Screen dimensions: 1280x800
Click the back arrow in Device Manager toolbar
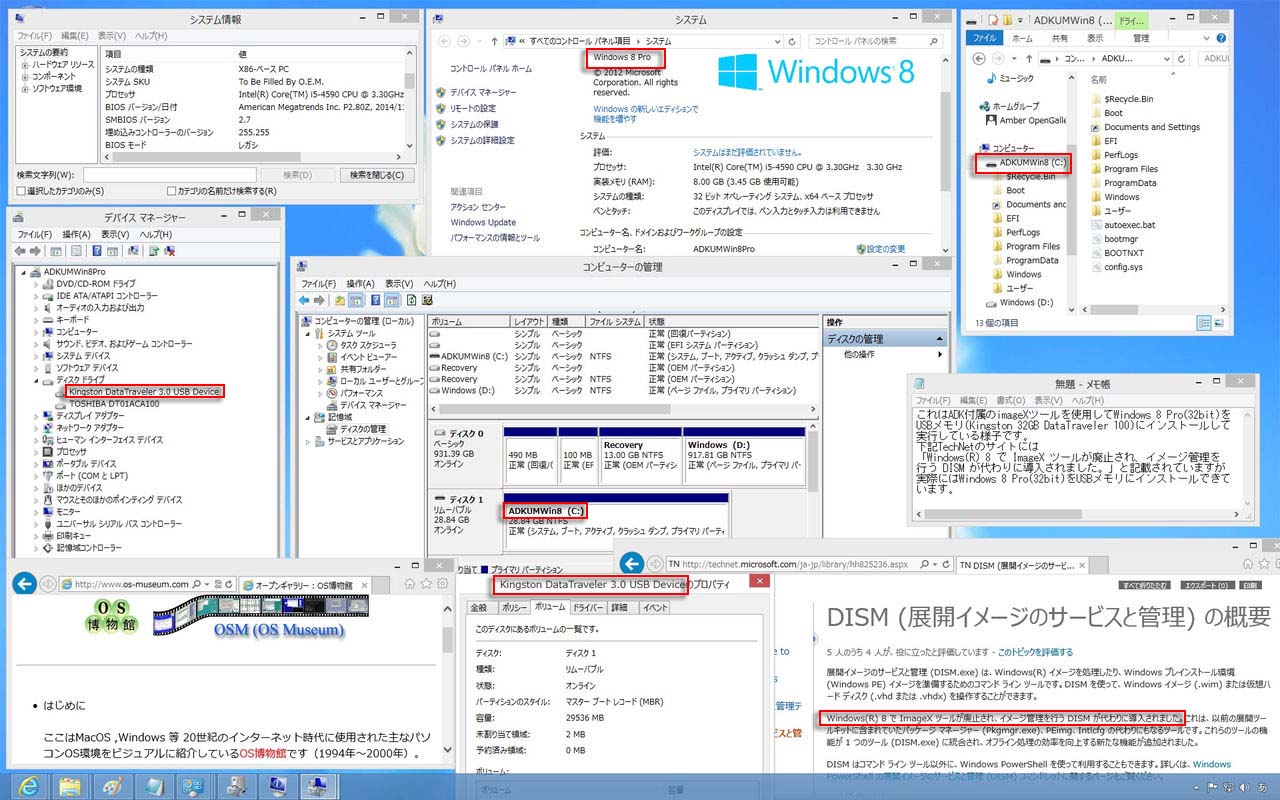pyautogui.click(x=20, y=250)
